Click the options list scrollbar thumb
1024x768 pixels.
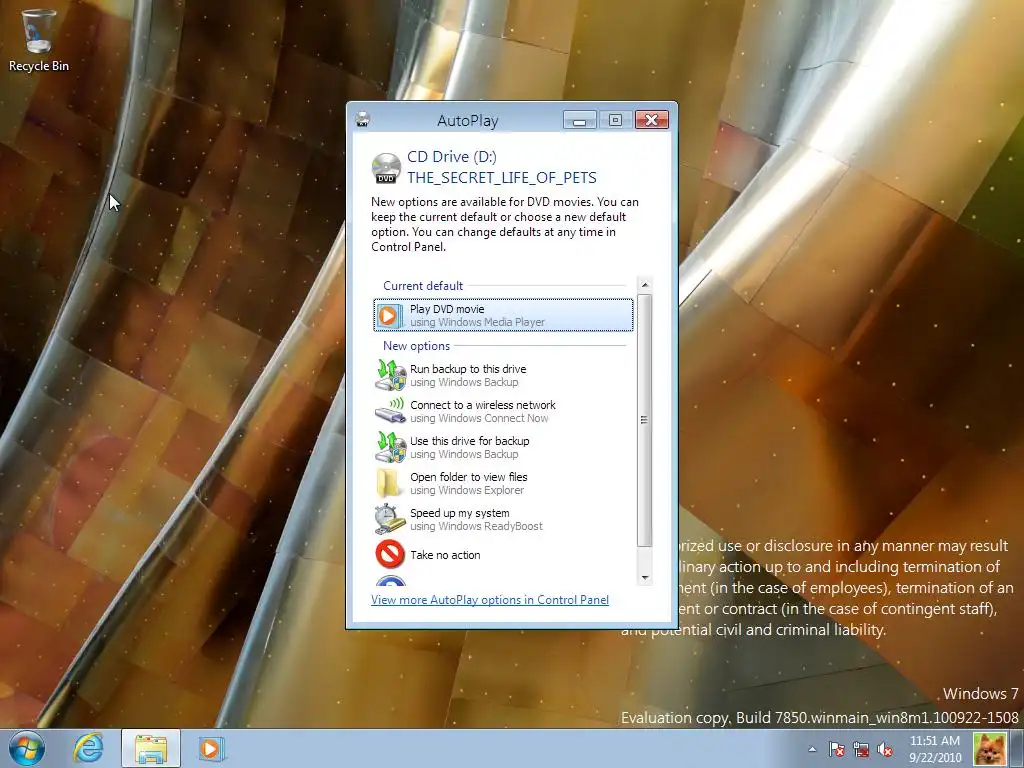coord(645,420)
